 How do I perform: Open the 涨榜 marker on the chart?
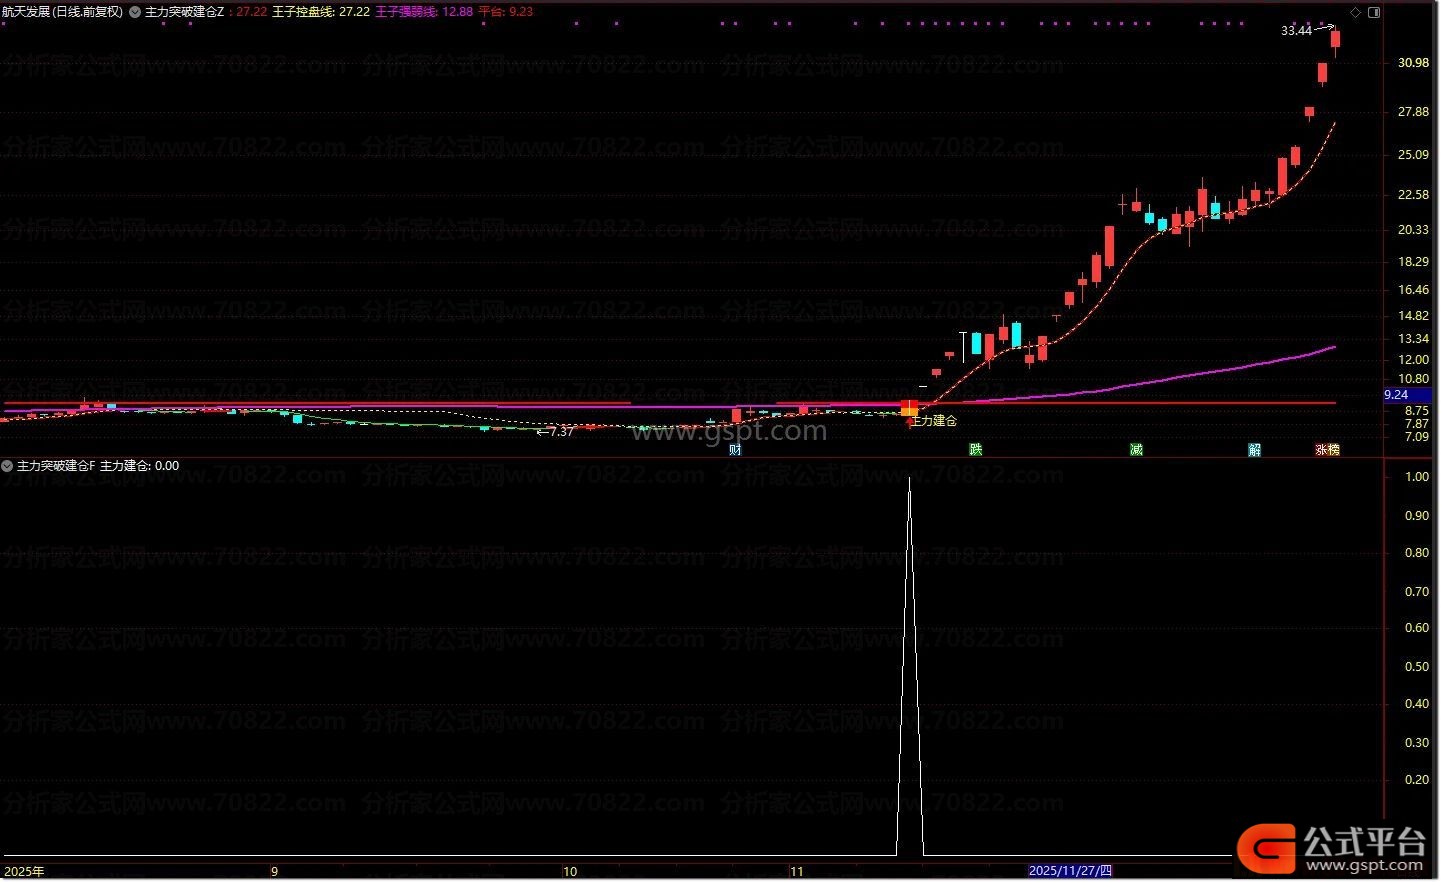[x=1327, y=450]
